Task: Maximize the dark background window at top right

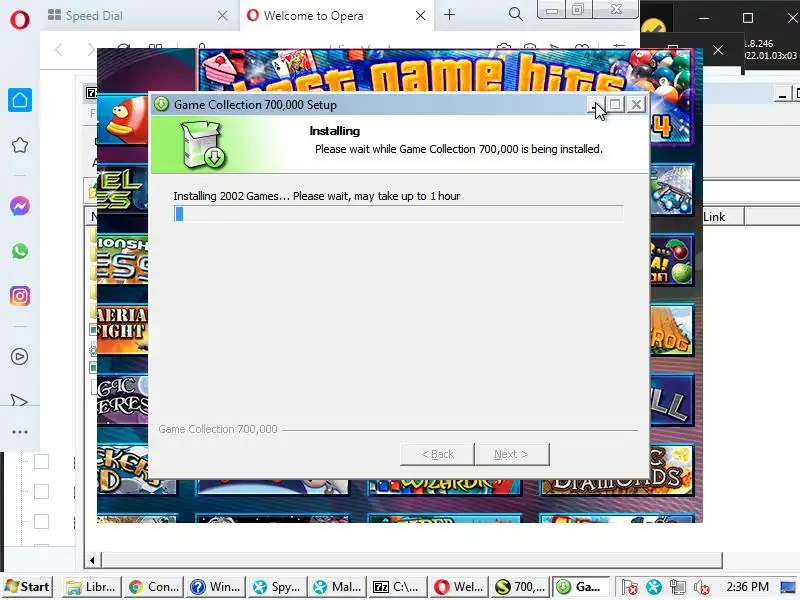Action: pos(748,18)
